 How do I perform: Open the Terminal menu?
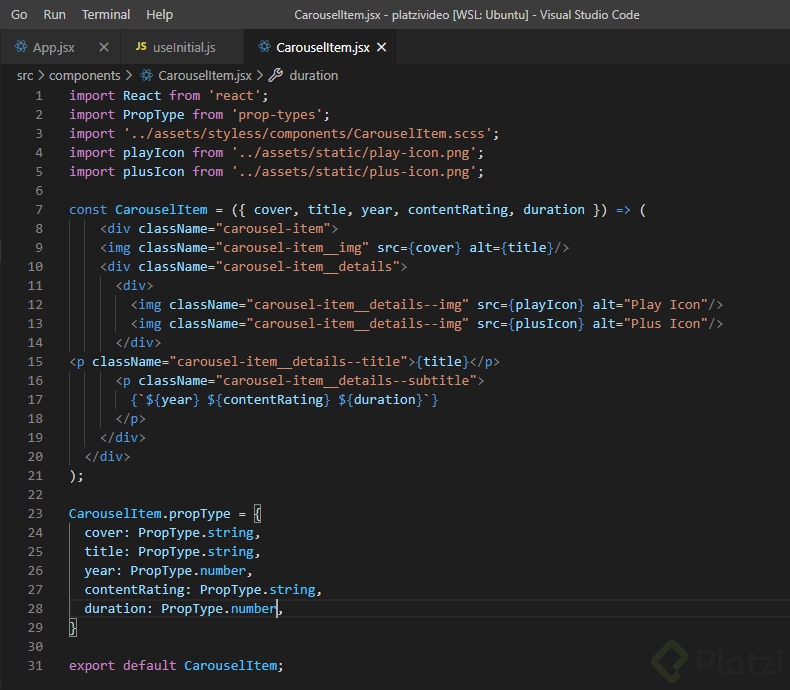106,15
